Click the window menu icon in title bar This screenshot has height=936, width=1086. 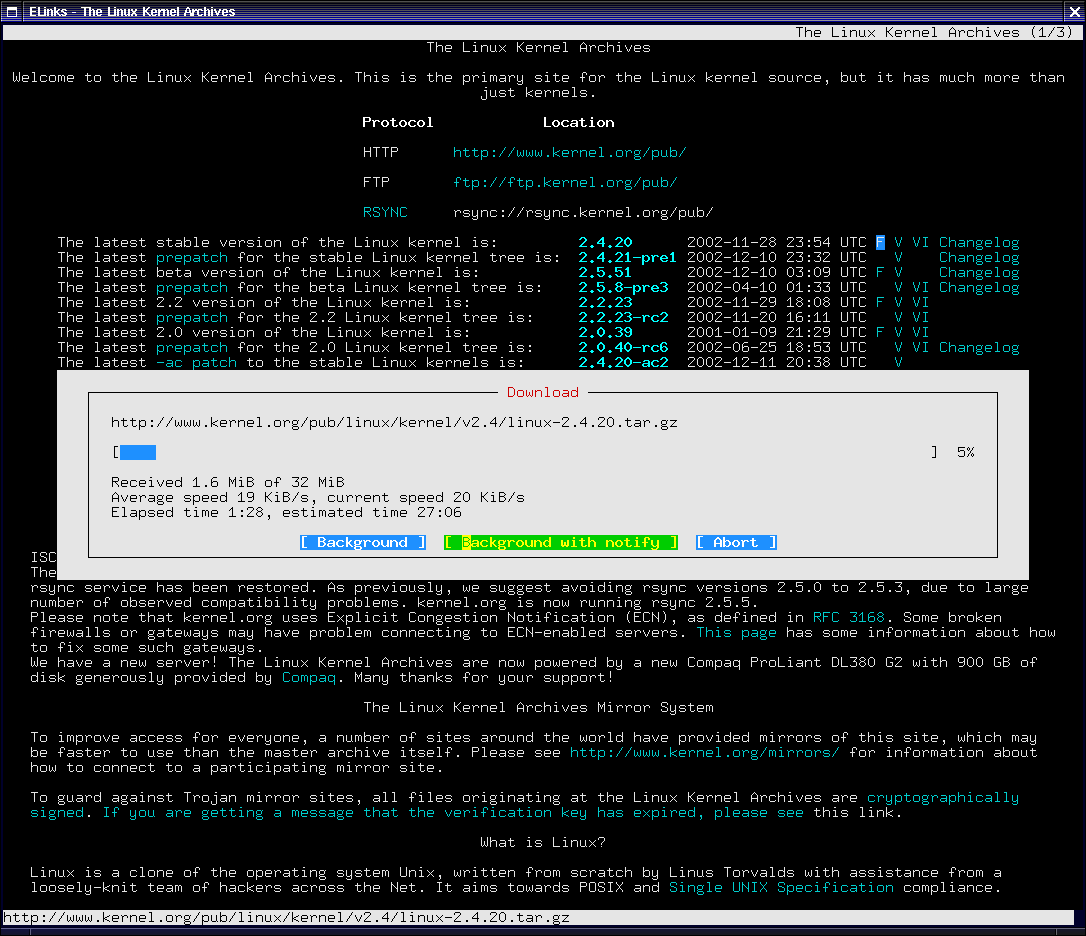point(12,12)
